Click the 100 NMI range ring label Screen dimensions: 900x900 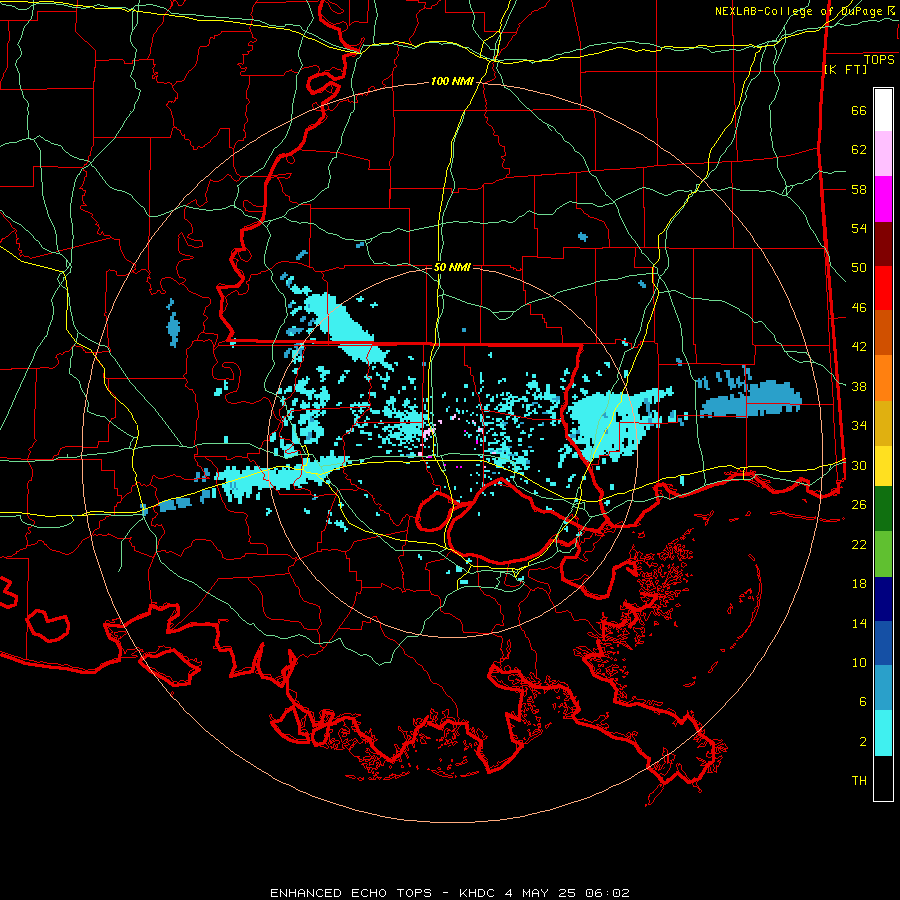(452, 82)
